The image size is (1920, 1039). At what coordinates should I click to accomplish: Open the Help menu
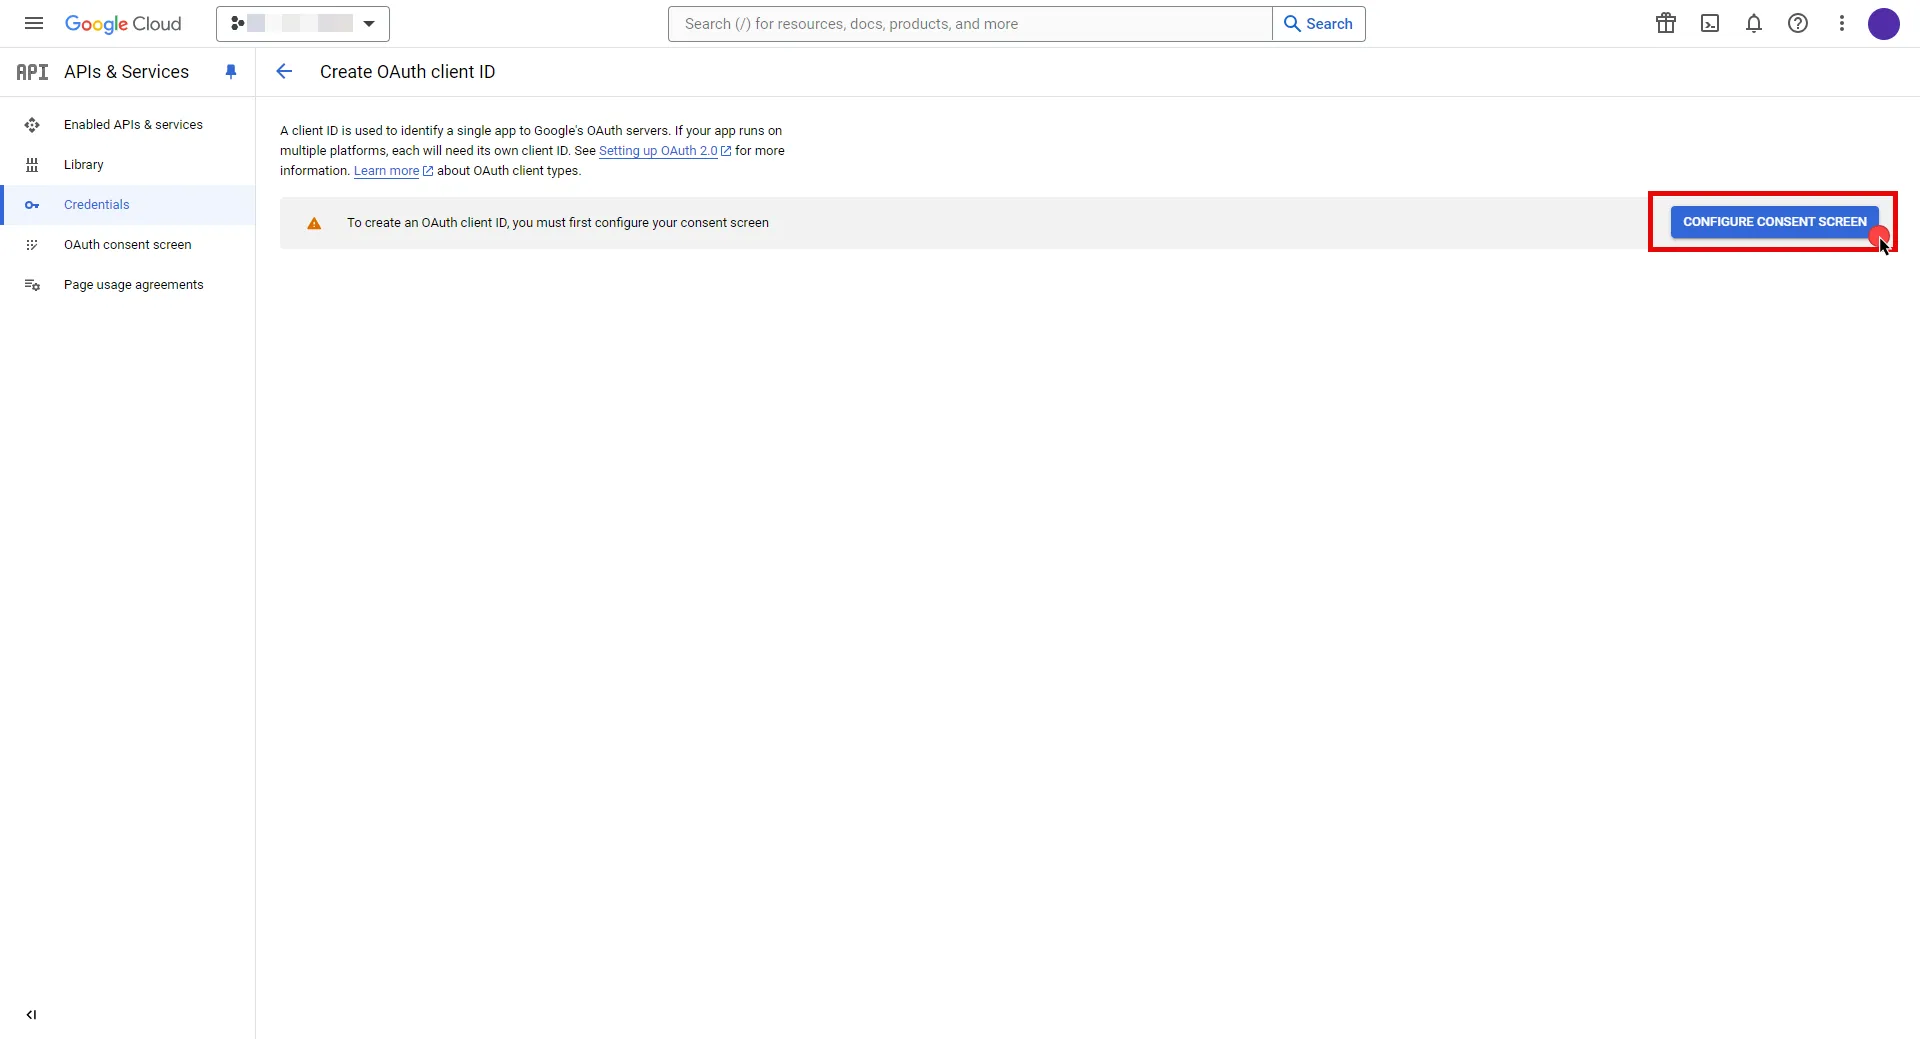[1797, 23]
